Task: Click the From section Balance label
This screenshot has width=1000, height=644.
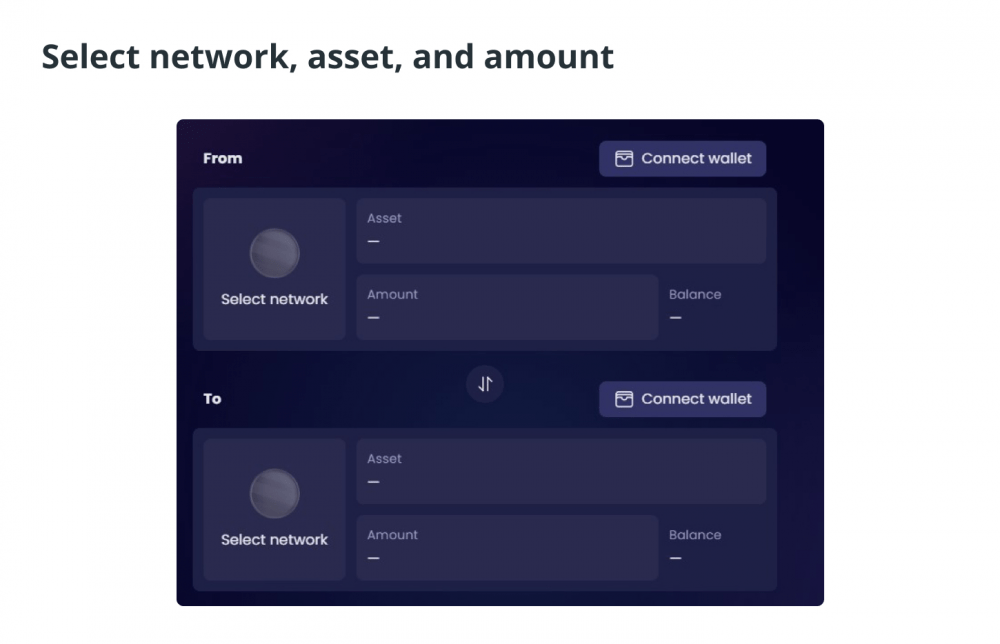Action: (695, 295)
